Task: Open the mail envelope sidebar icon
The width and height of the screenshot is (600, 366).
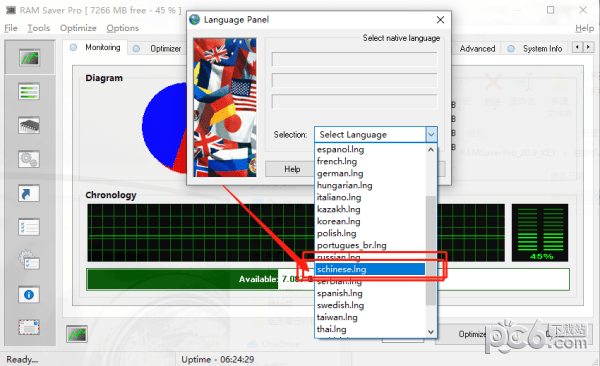Action: 29,328
